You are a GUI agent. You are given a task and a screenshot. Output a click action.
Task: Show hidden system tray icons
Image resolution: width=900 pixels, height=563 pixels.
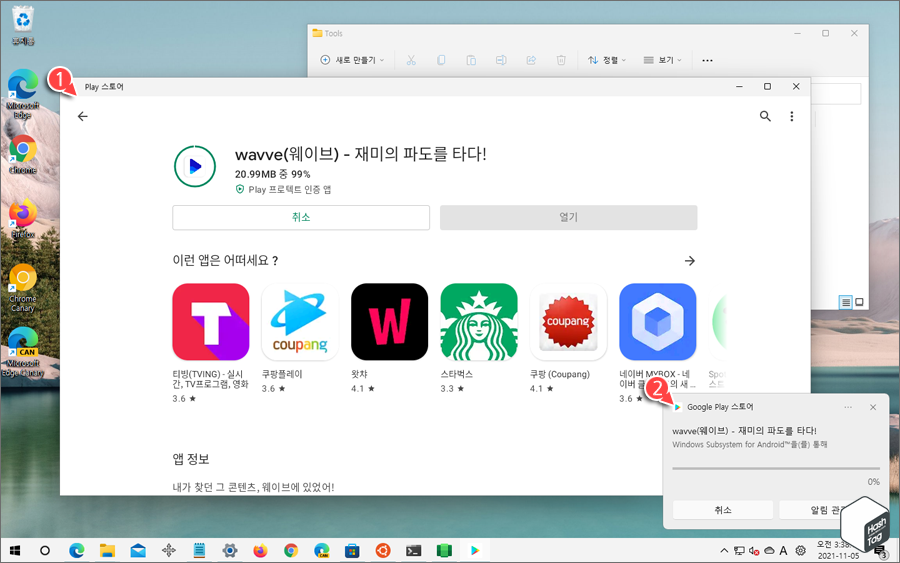(724, 551)
